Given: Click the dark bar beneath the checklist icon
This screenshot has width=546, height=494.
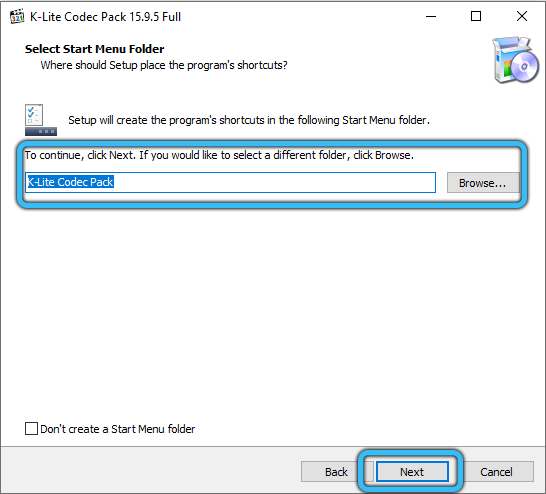Looking at the screenshot, I should coord(41,131).
